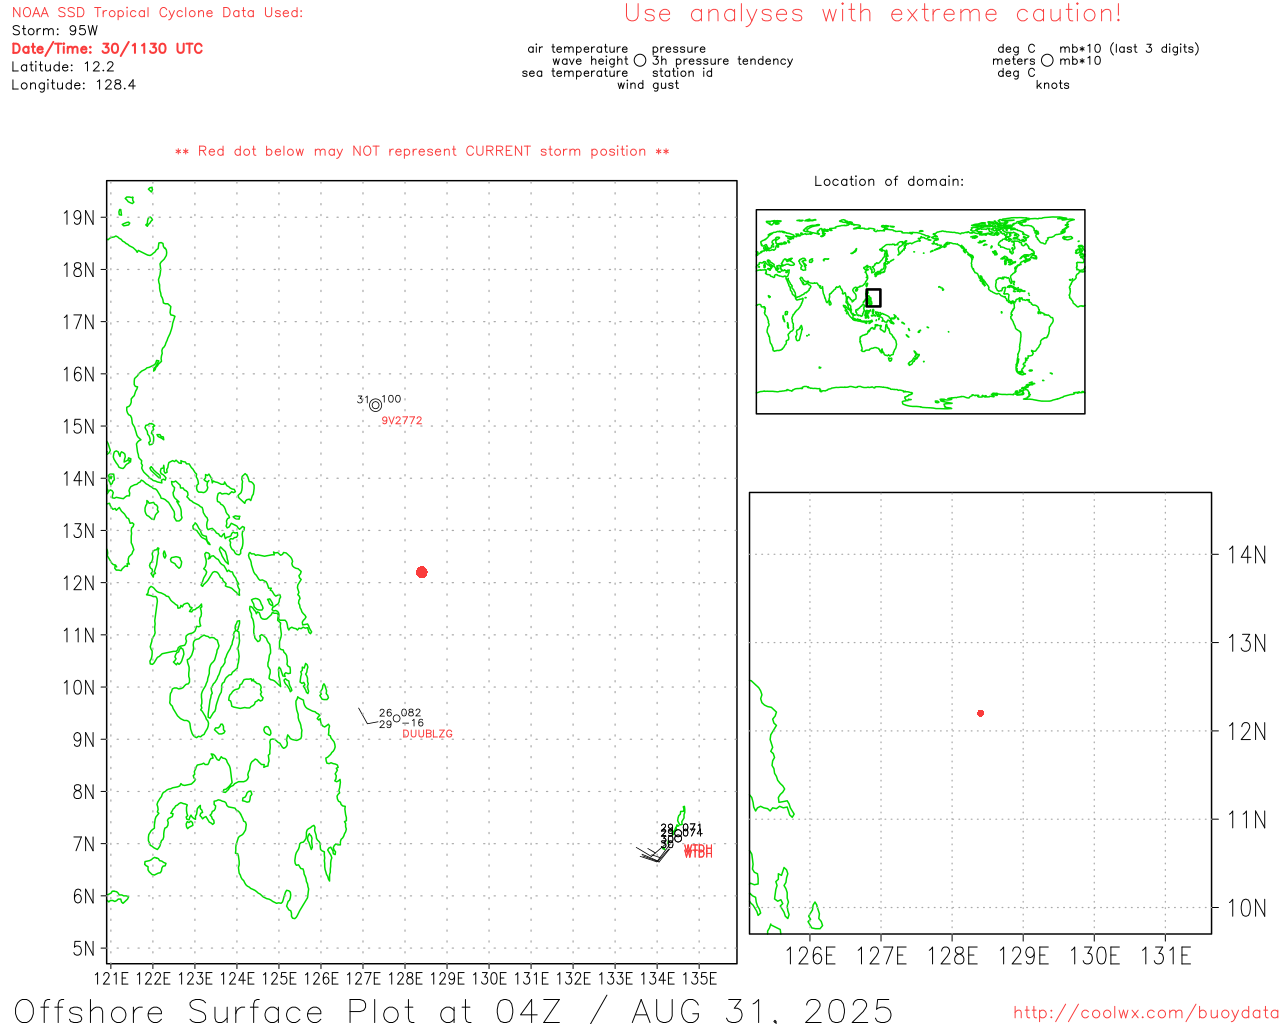Click the 131E label on inset map axis

[1166, 956]
